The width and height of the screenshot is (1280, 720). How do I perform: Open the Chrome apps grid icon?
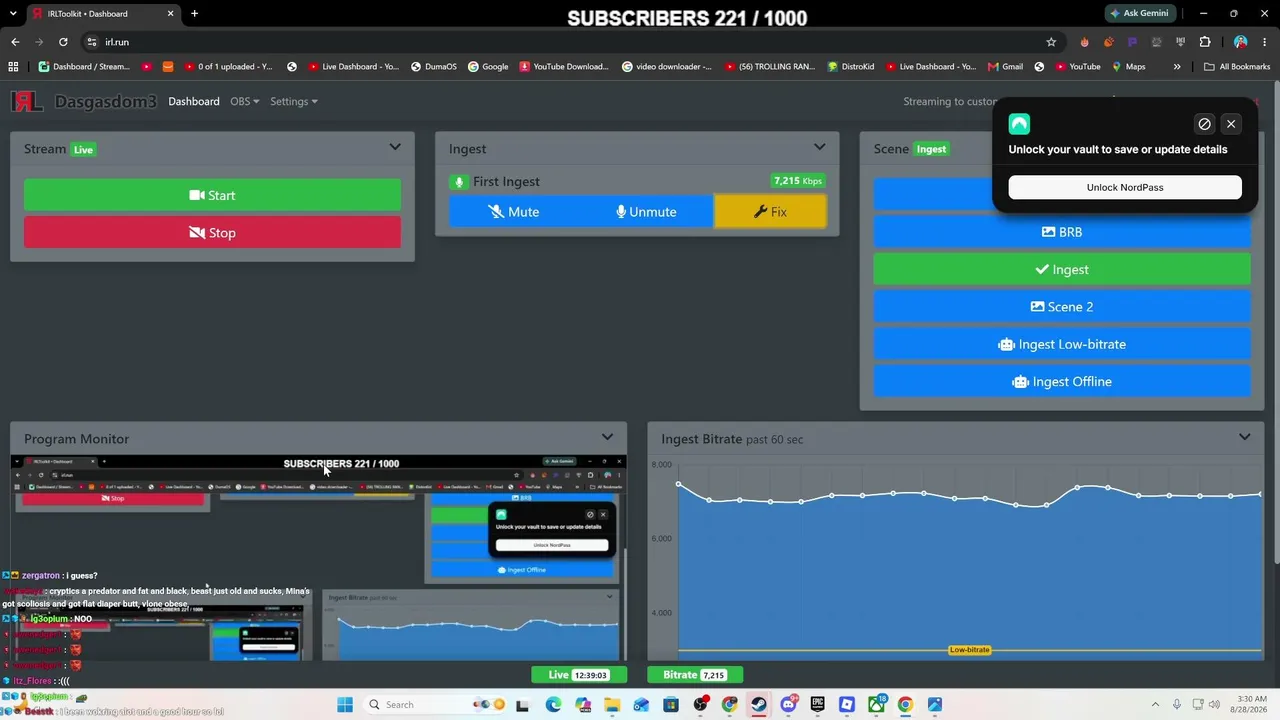[13, 67]
